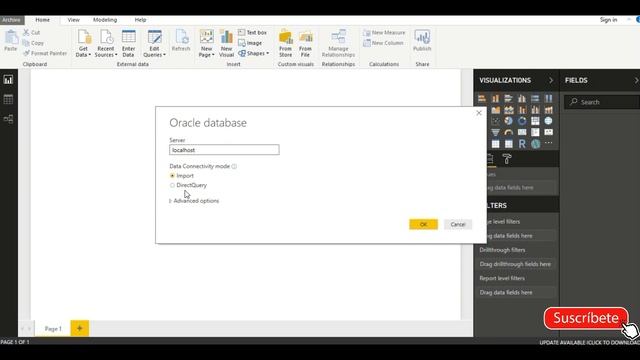640x360 pixels.
Task: Expand Advanced options in the dialog
Action: pyautogui.click(x=194, y=201)
